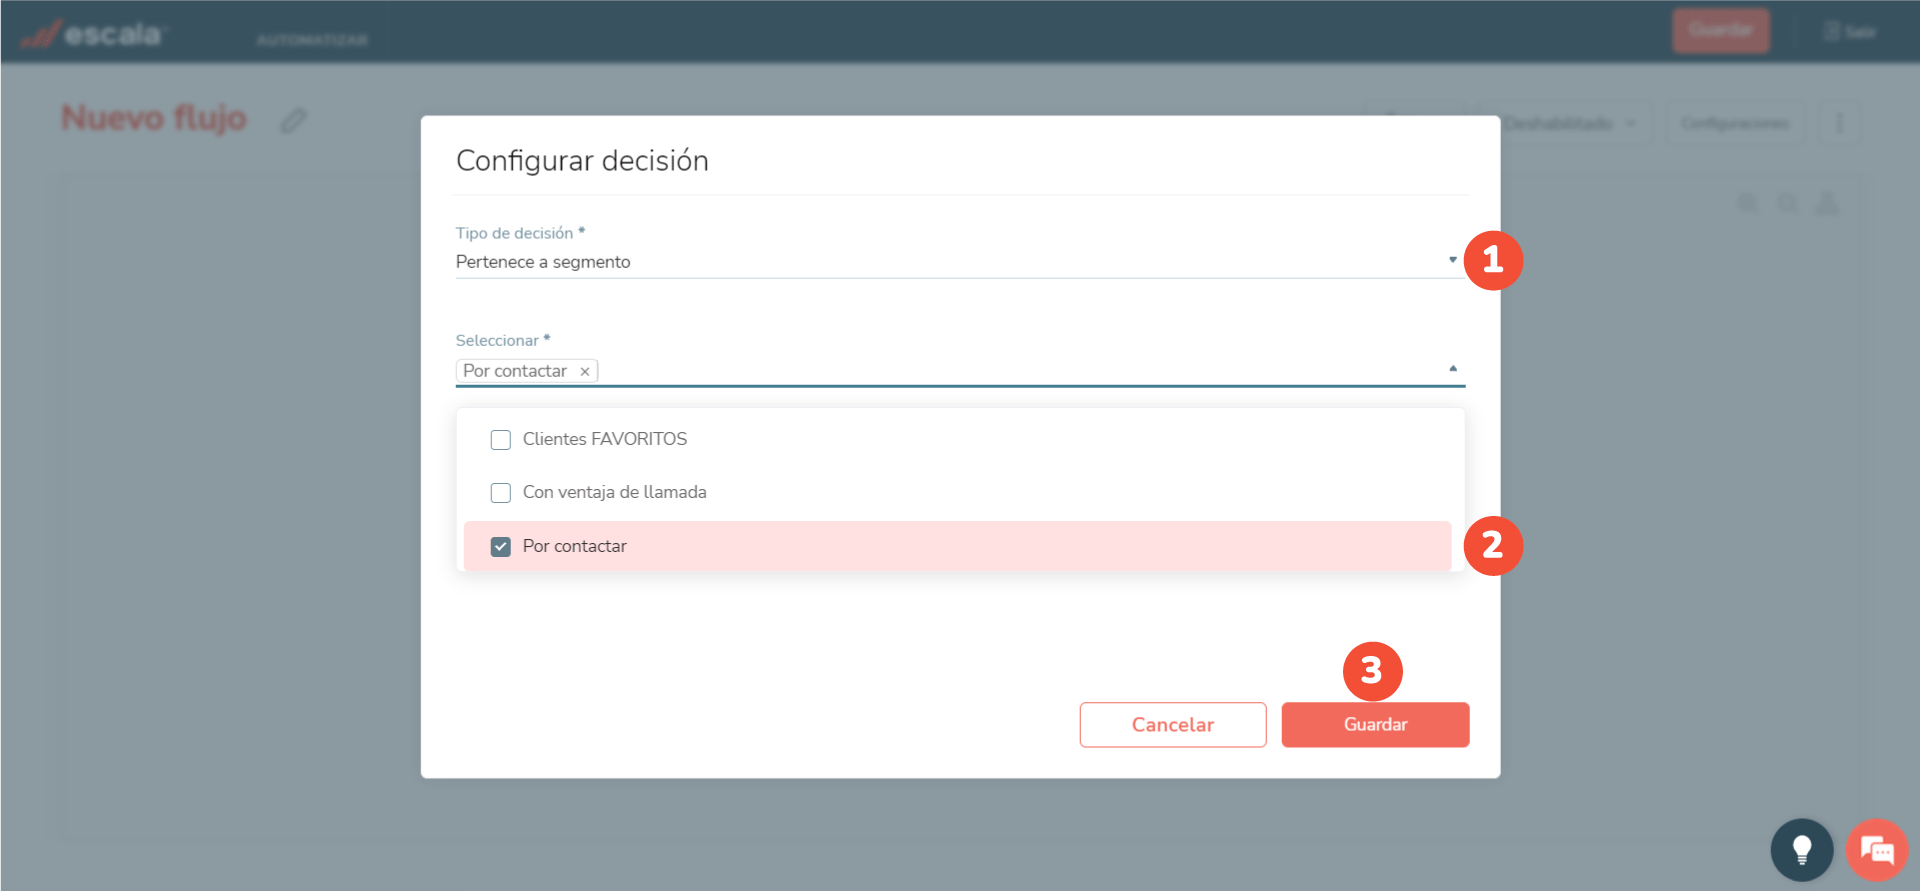Image resolution: width=1920 pixels, height=891 pixels.
Task: Click the pencil icon beside Nuevo flujo
Action: 293,121
